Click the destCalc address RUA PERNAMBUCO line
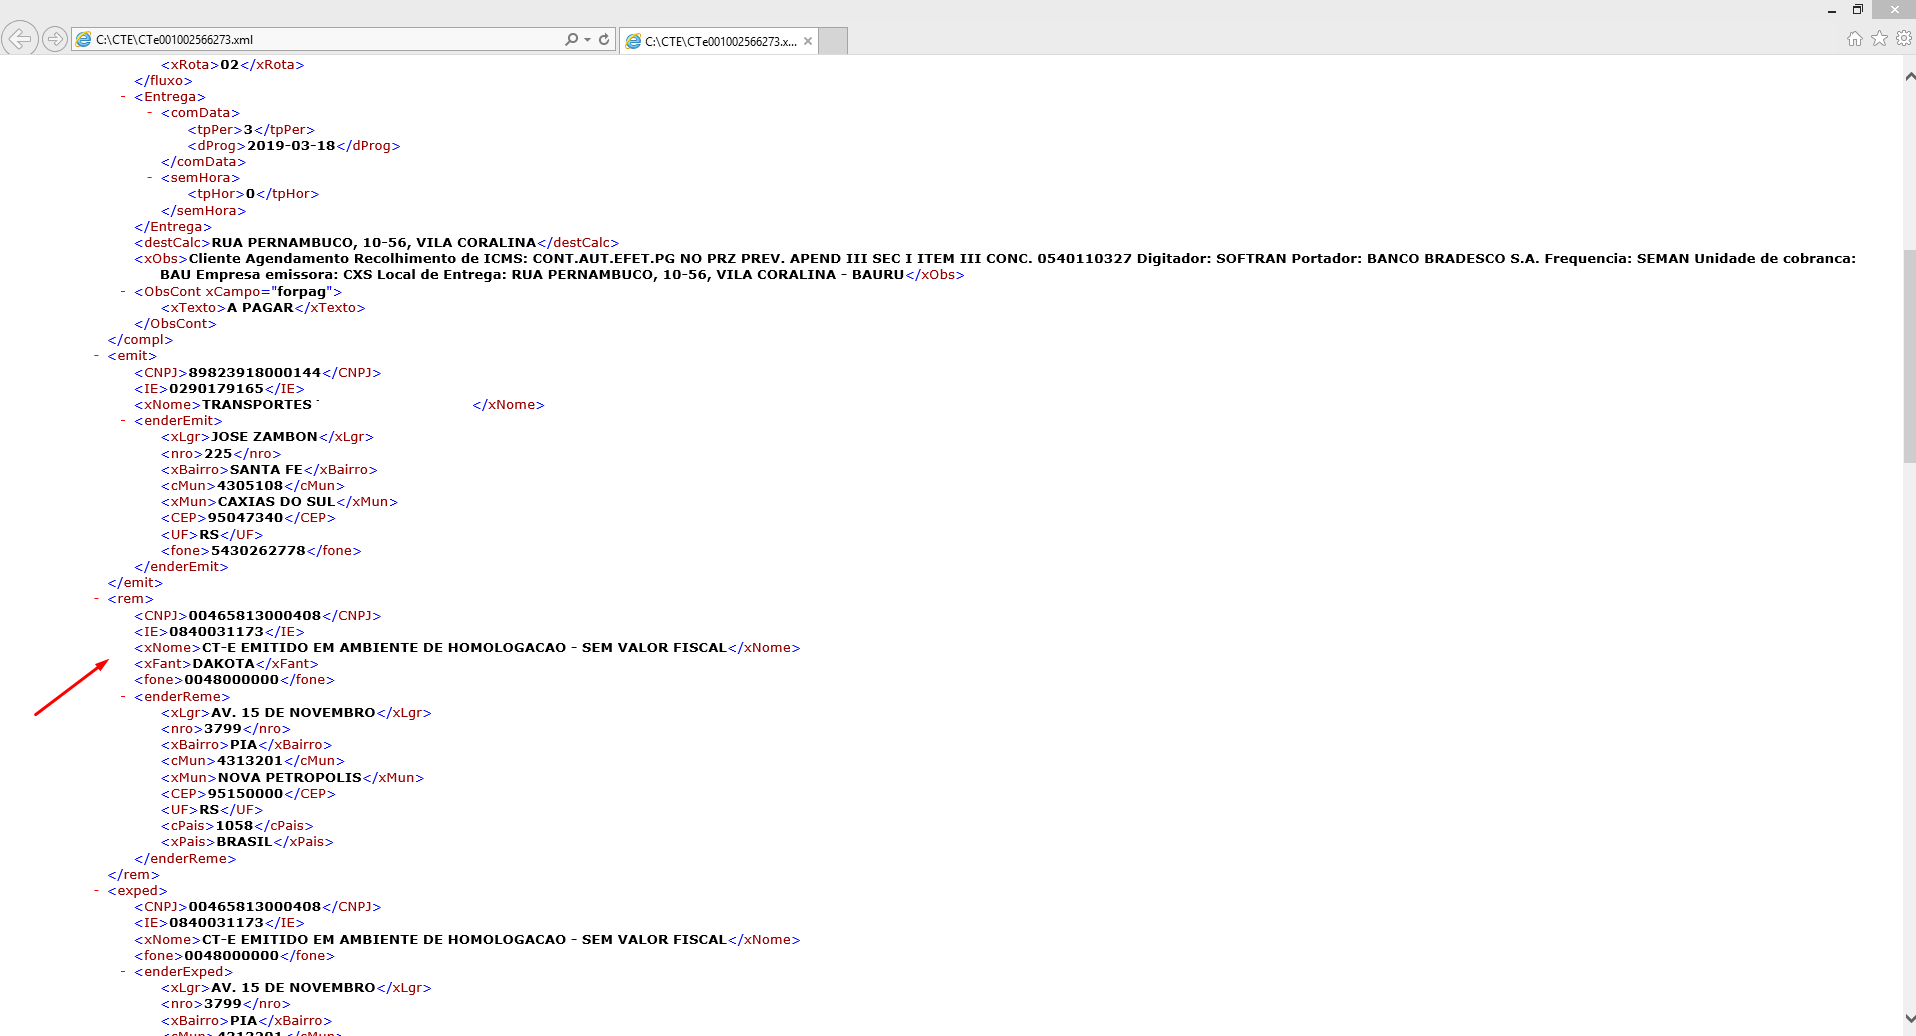The height and width of the screenshot is (1036, 1916). (x=374, y=243)
